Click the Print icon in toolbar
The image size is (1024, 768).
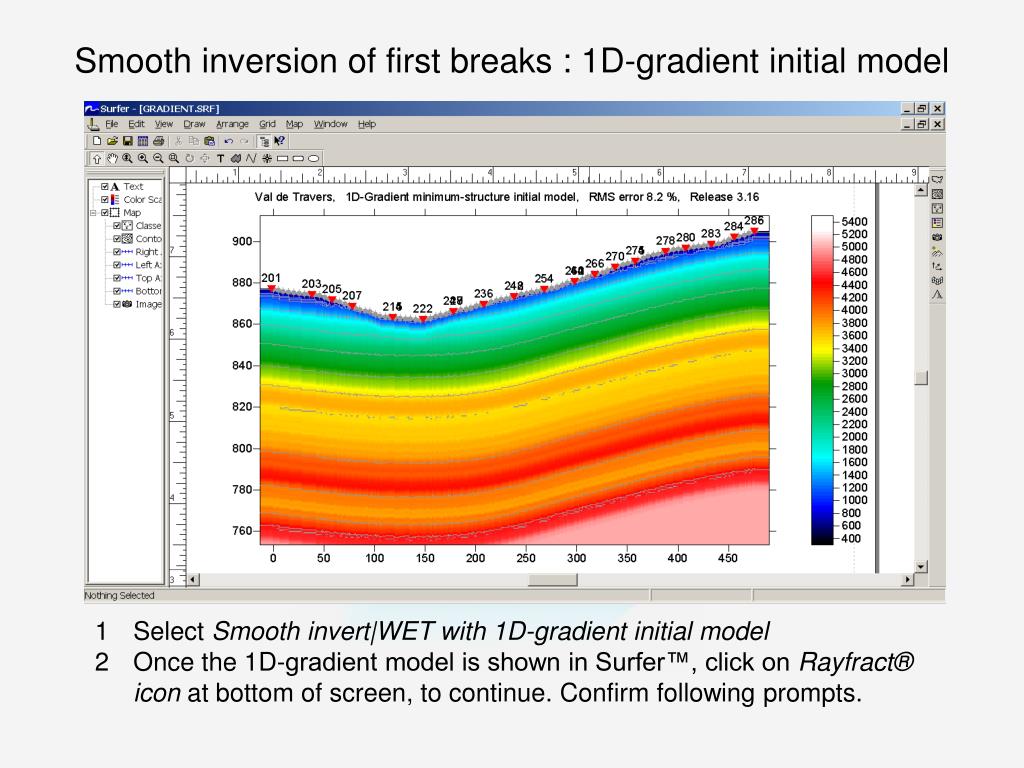[x=158, y=141]
